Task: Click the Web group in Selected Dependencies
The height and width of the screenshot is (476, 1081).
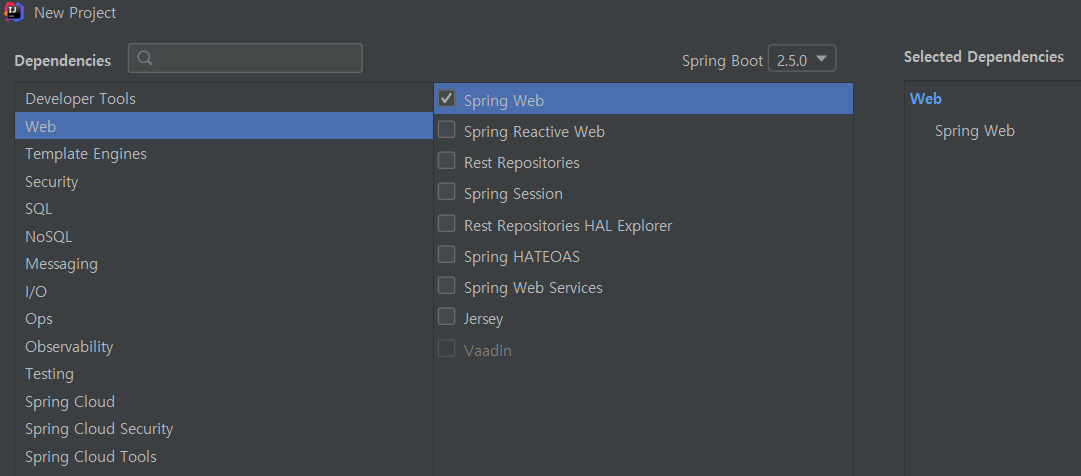Action: coord(926,99)
